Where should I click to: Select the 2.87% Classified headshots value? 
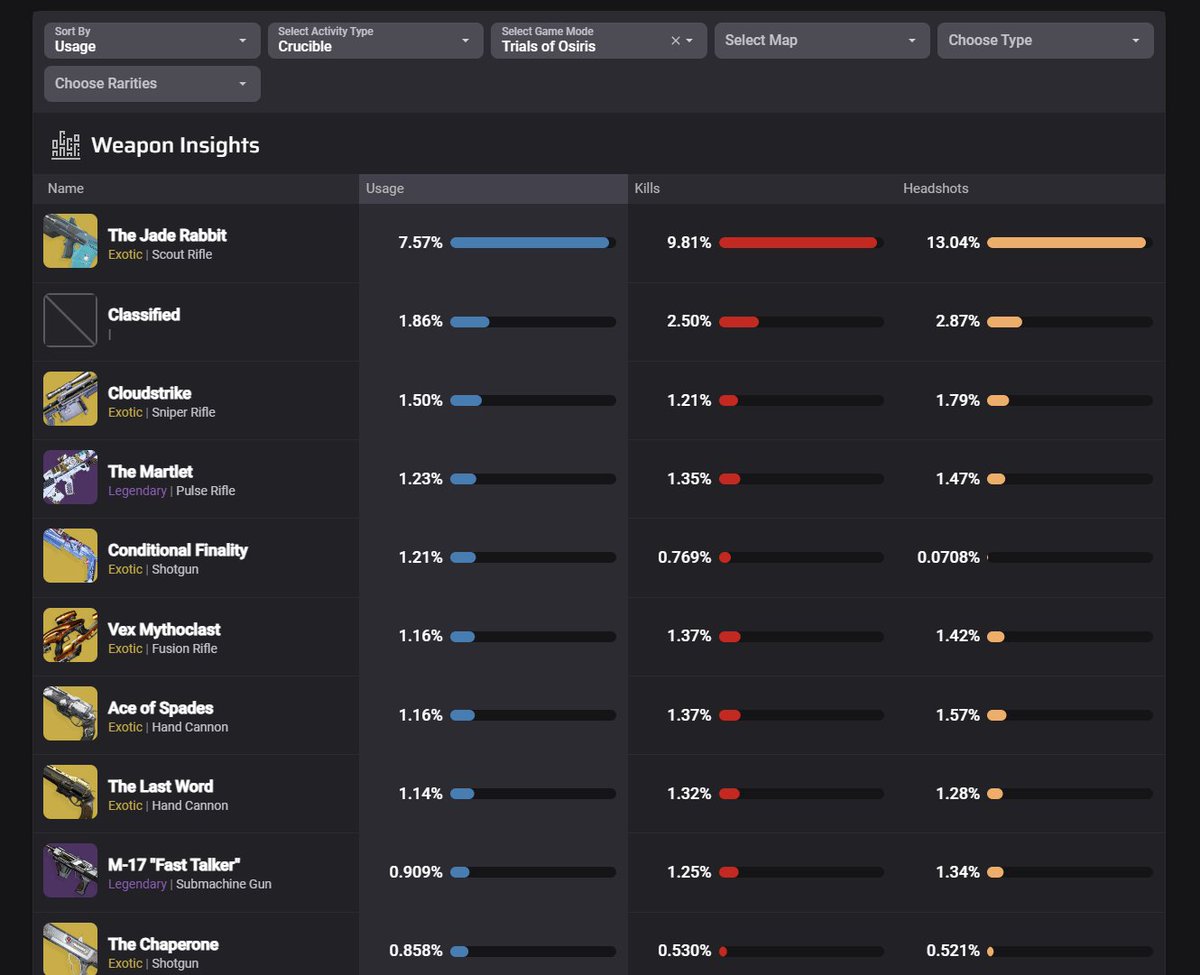pos(958,321)
